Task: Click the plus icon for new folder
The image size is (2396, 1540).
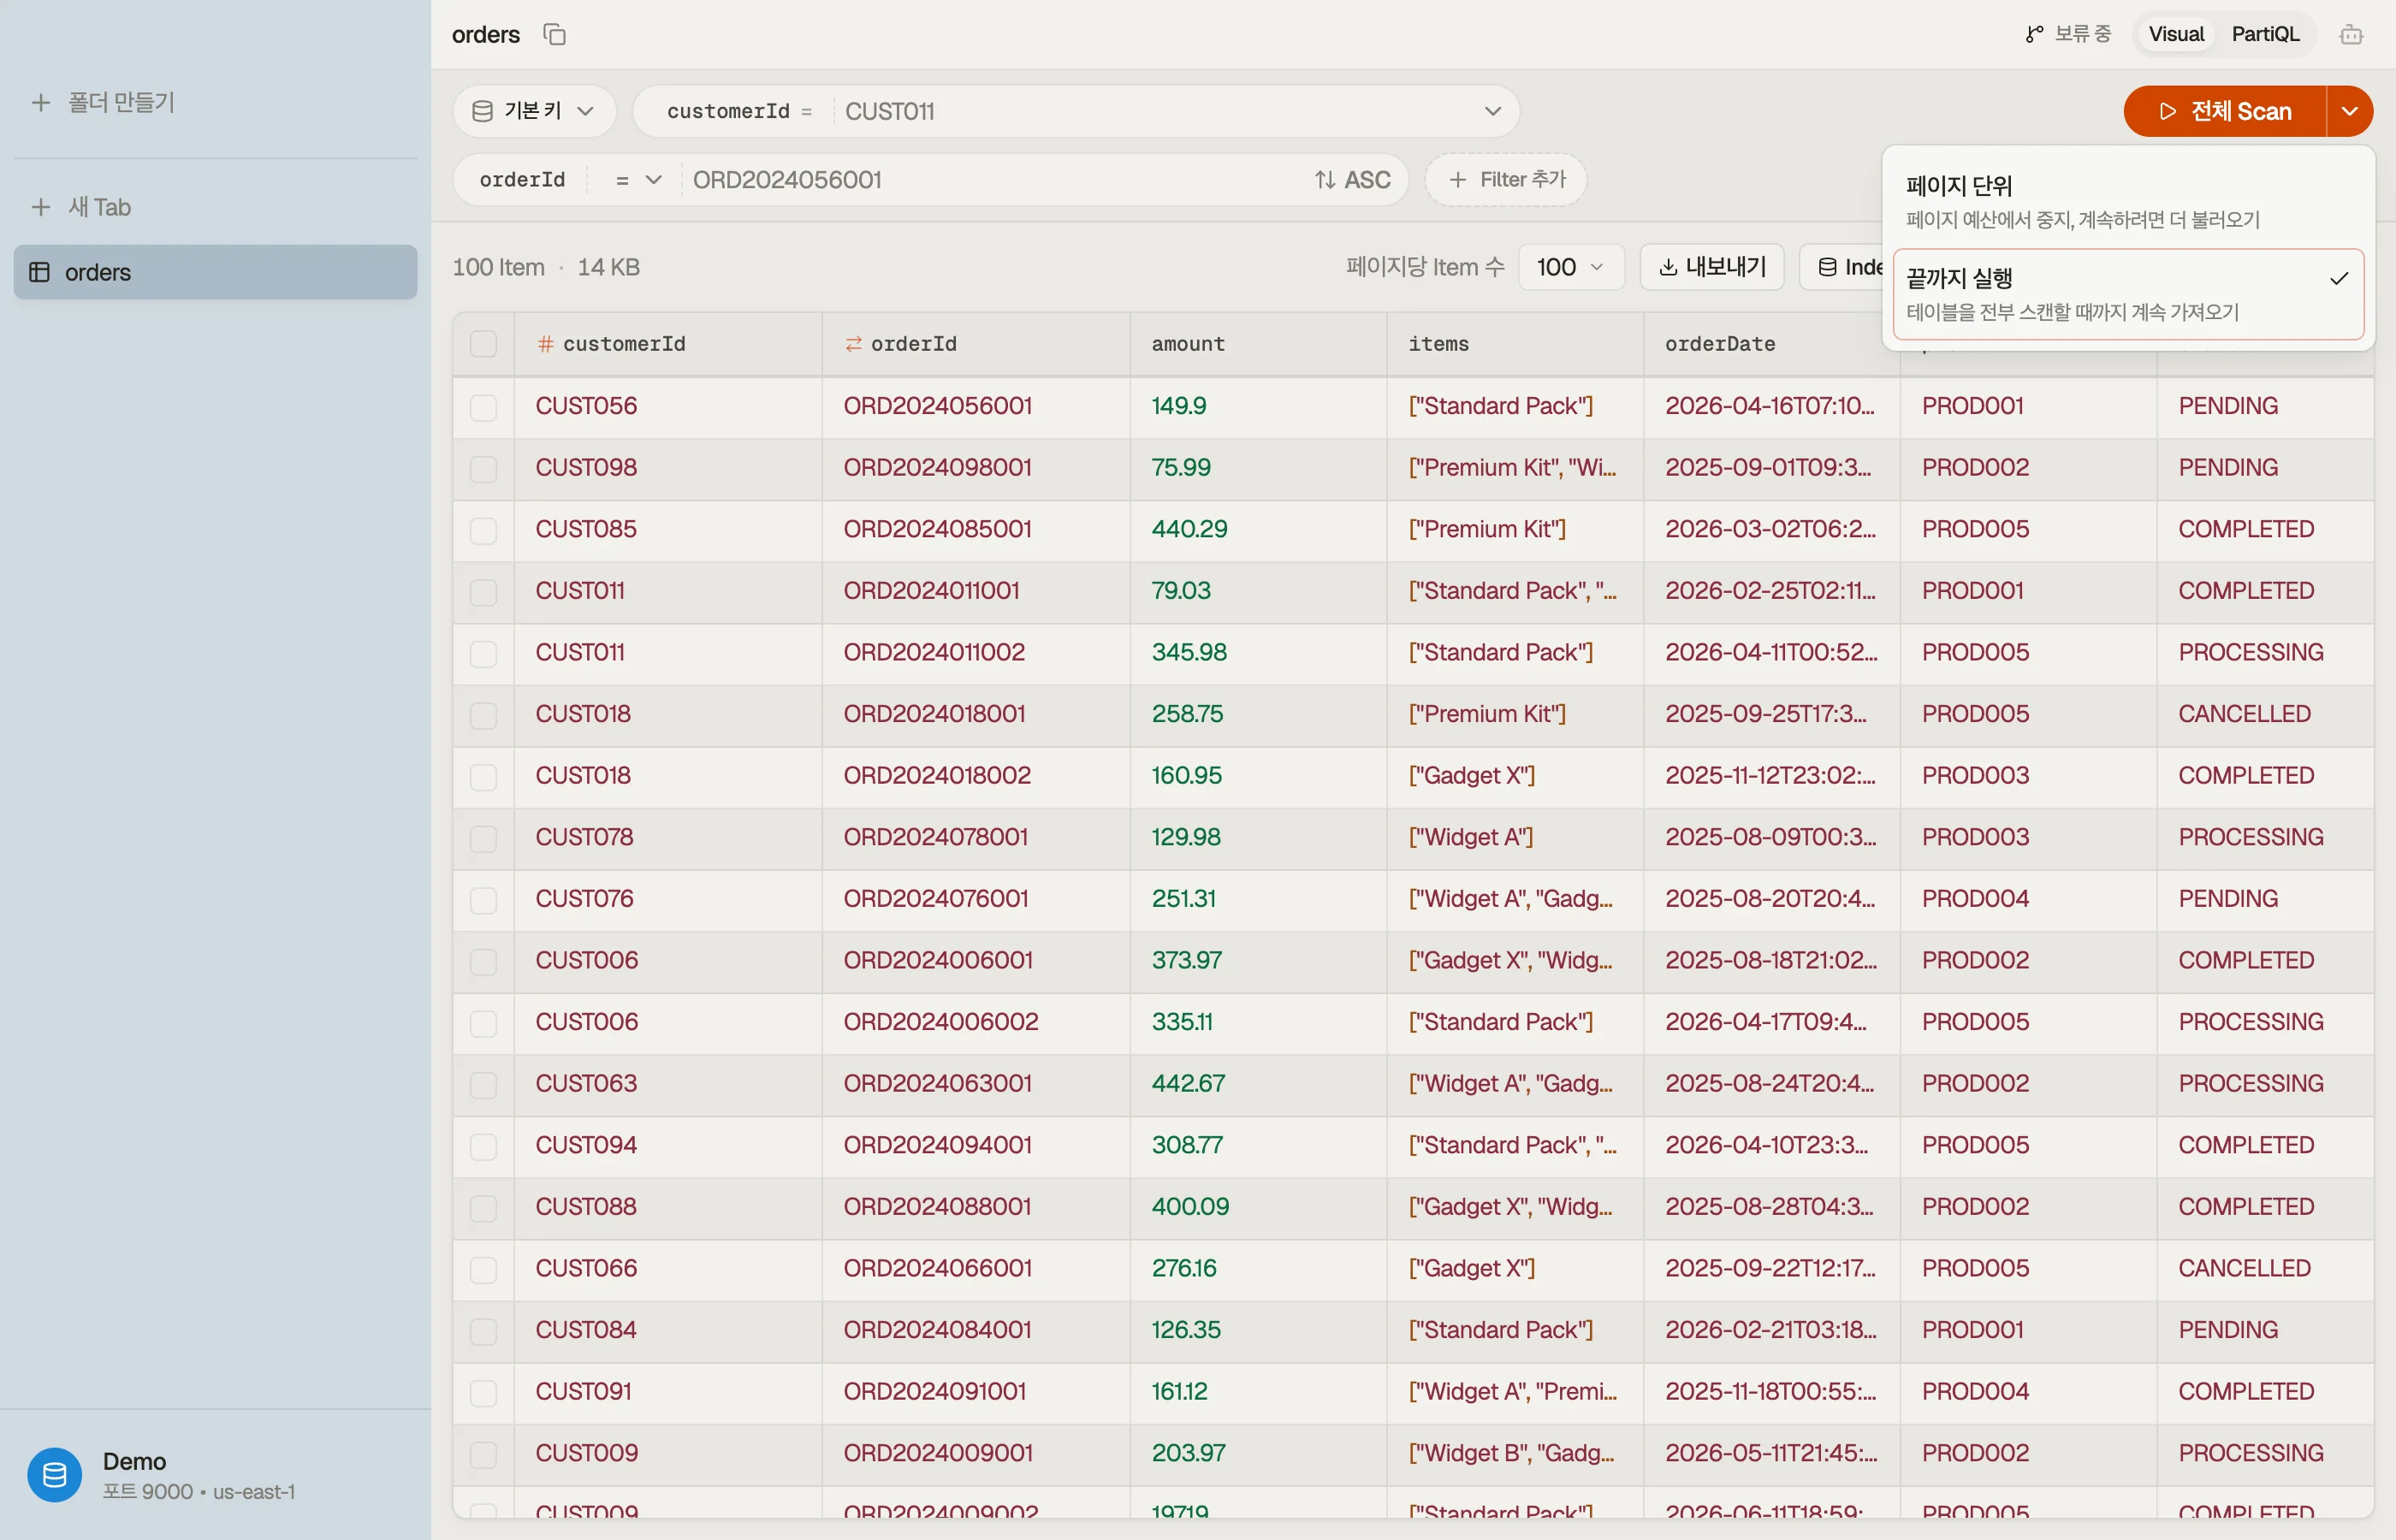Action: click(41, 102)
